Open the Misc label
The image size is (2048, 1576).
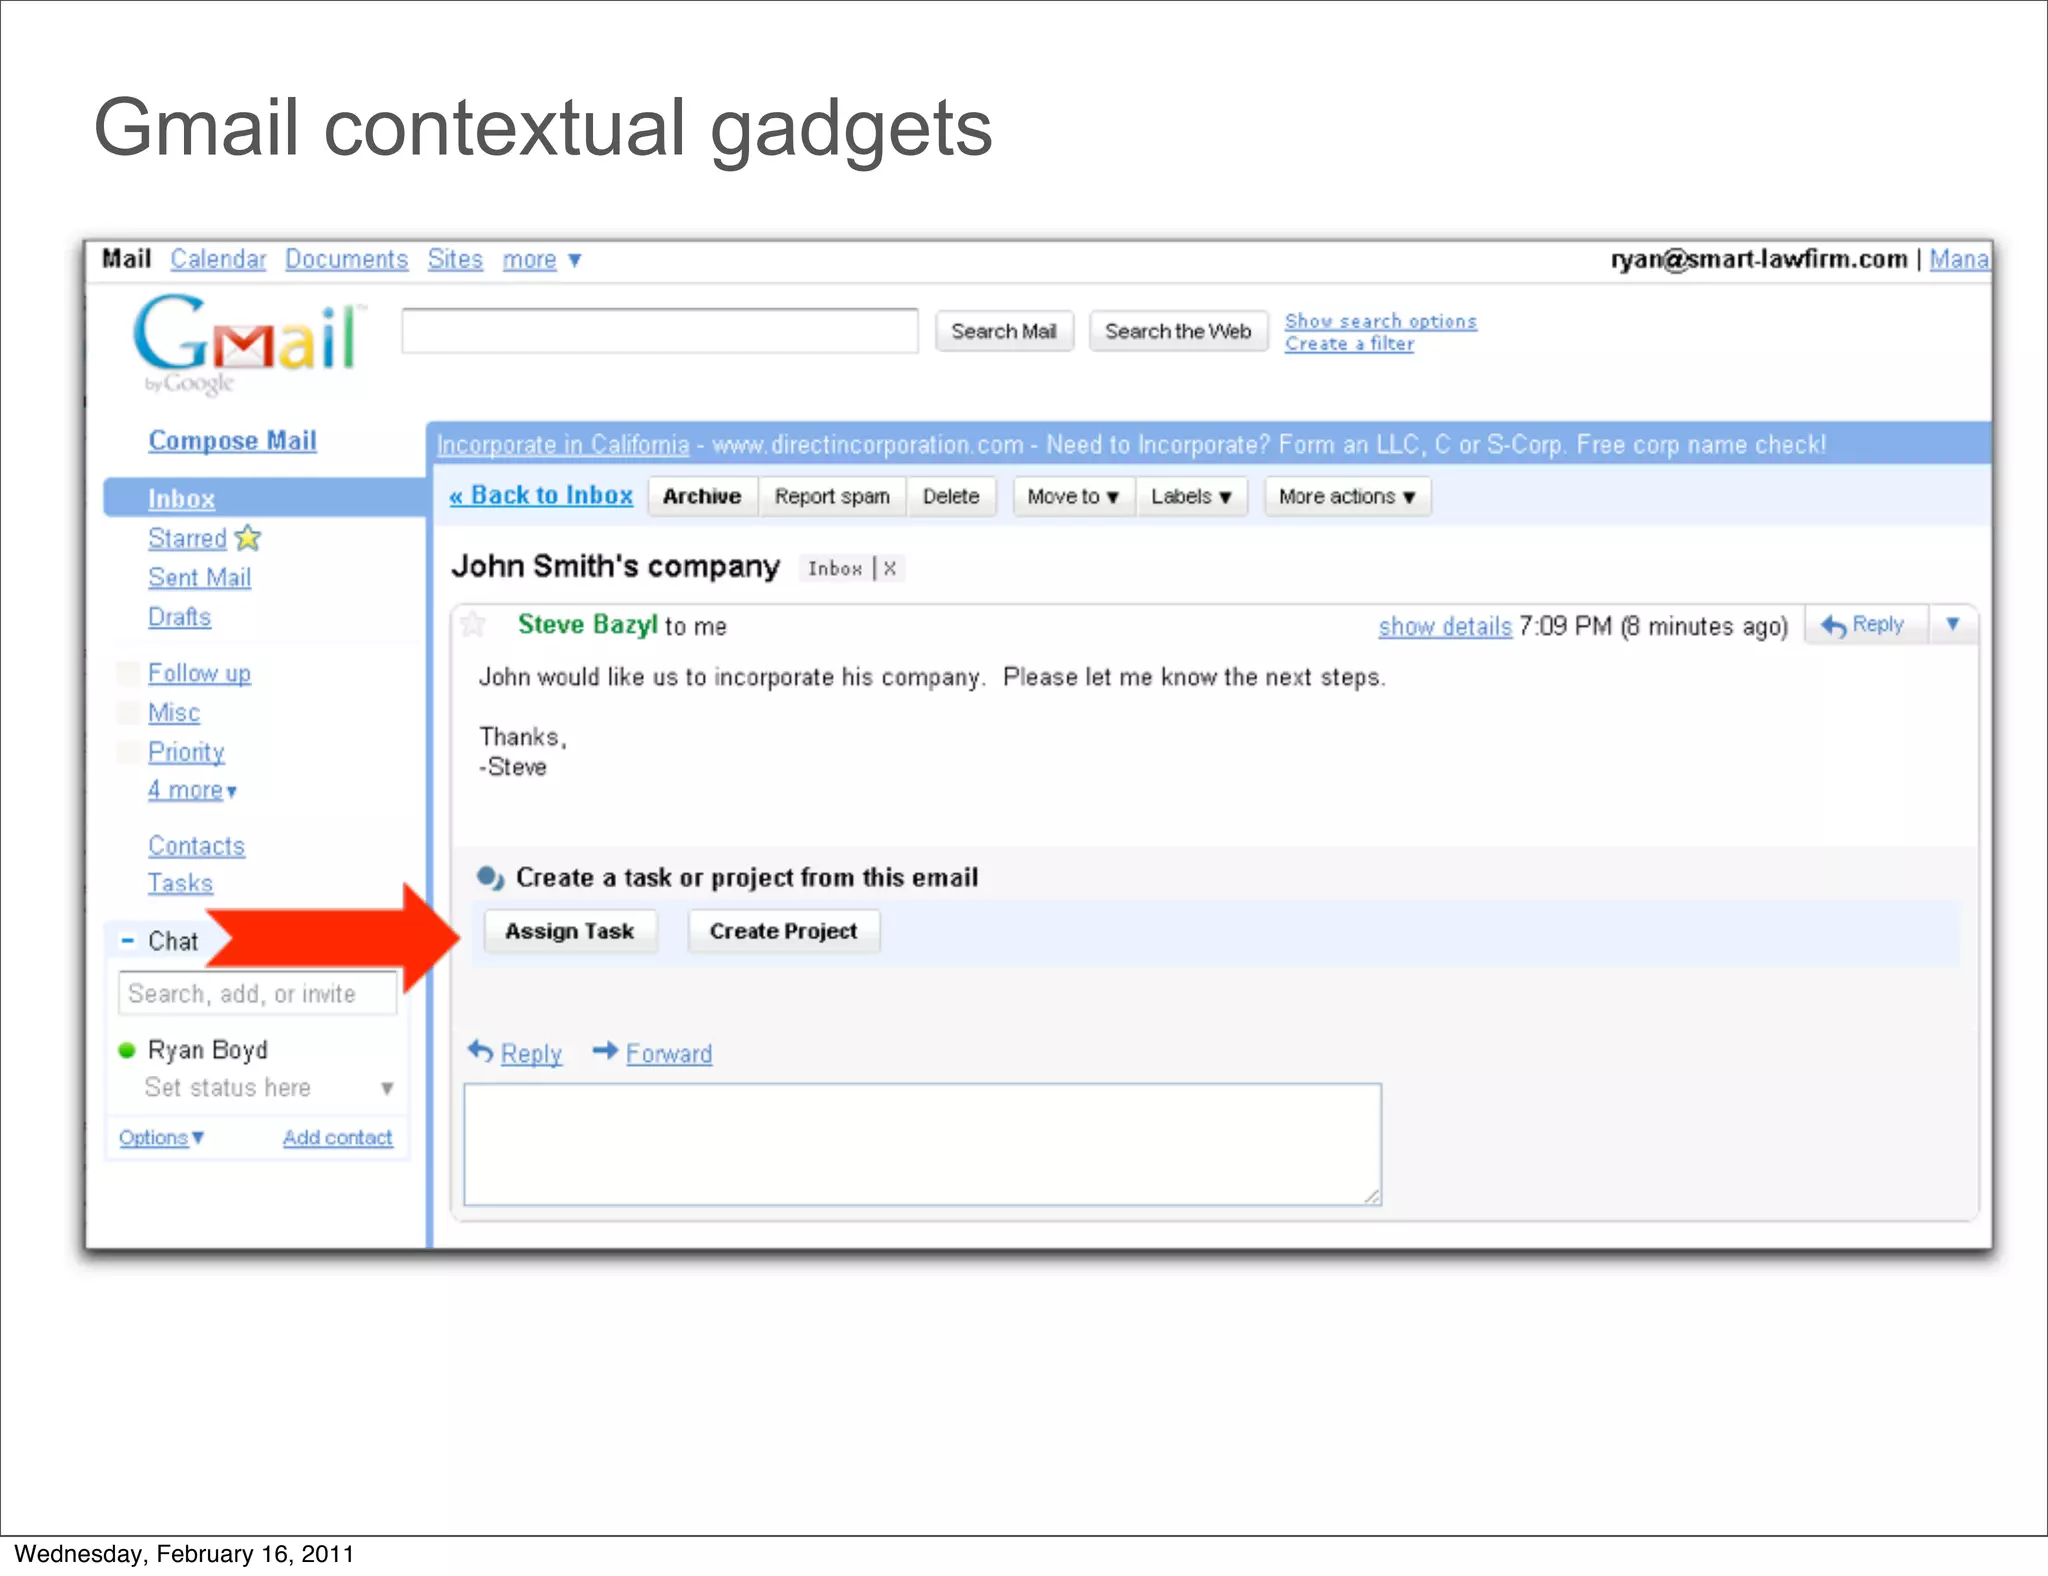click(x=174, y=713)
